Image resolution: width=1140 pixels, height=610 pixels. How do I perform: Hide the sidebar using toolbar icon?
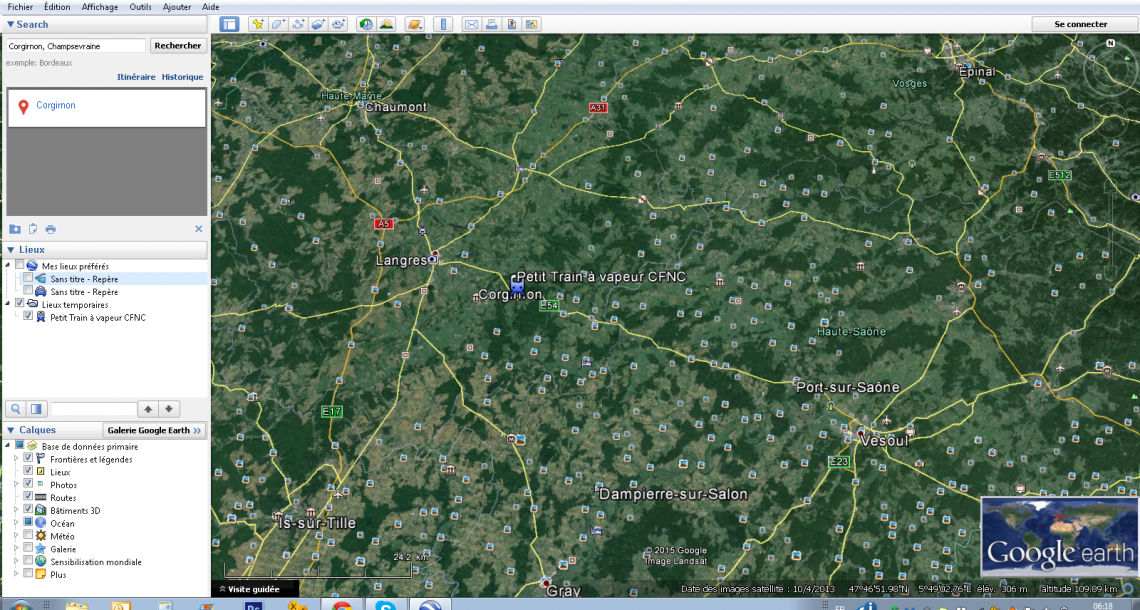point(229,24)
